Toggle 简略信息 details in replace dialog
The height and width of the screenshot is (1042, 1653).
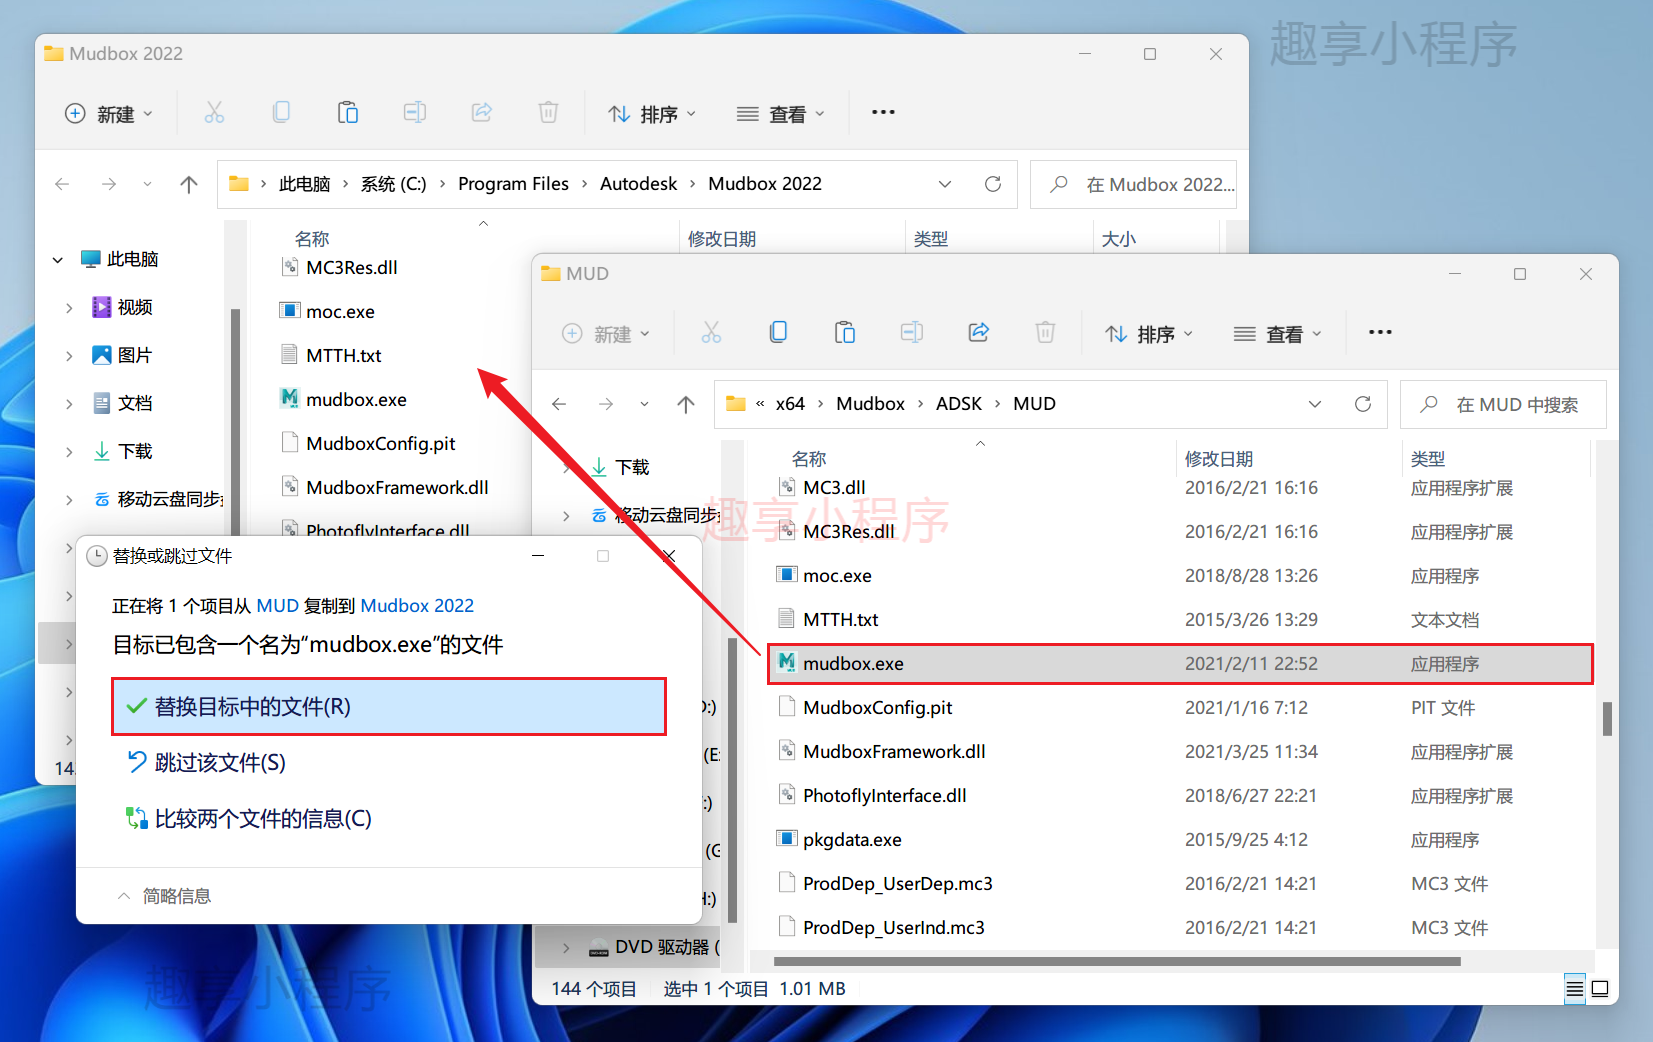164,896
